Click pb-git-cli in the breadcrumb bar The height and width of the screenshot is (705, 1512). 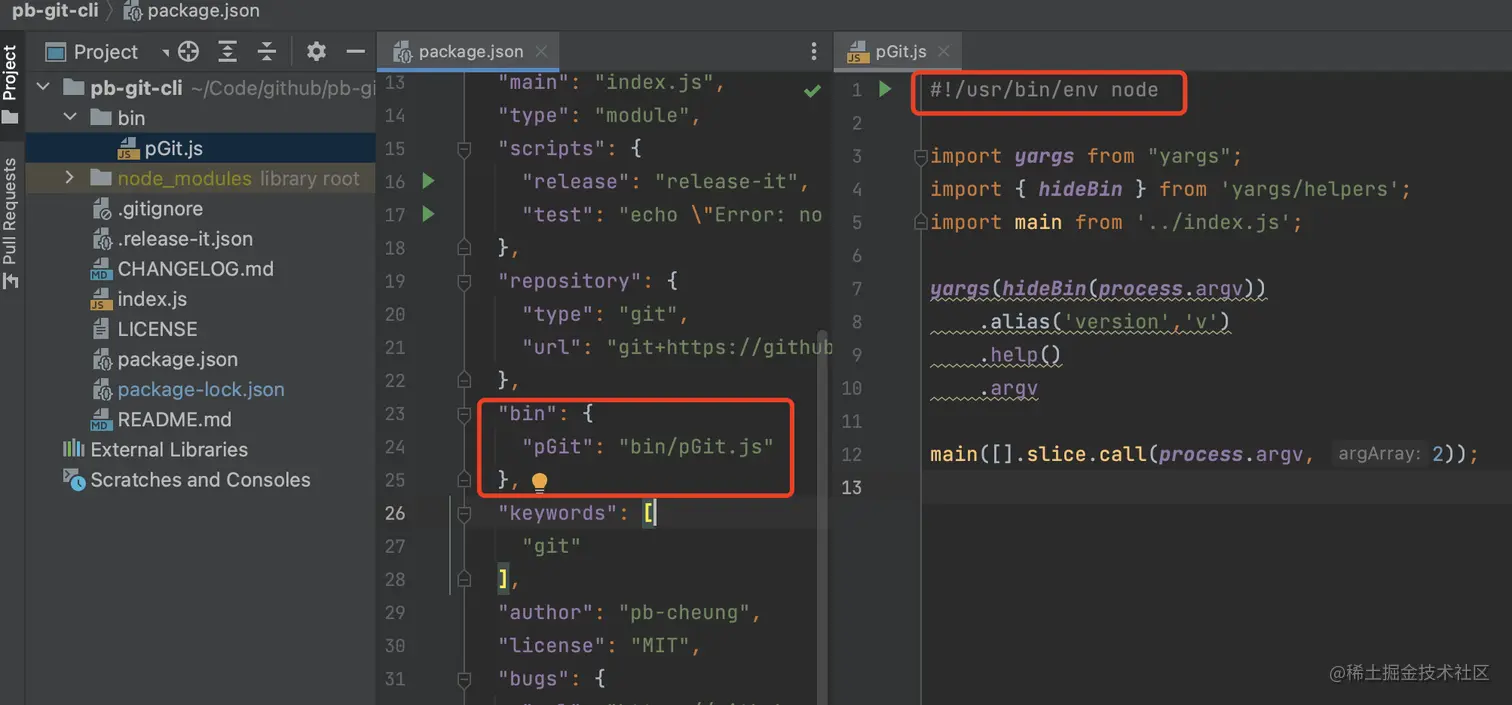pyautogui.click(x=56, y=11)
